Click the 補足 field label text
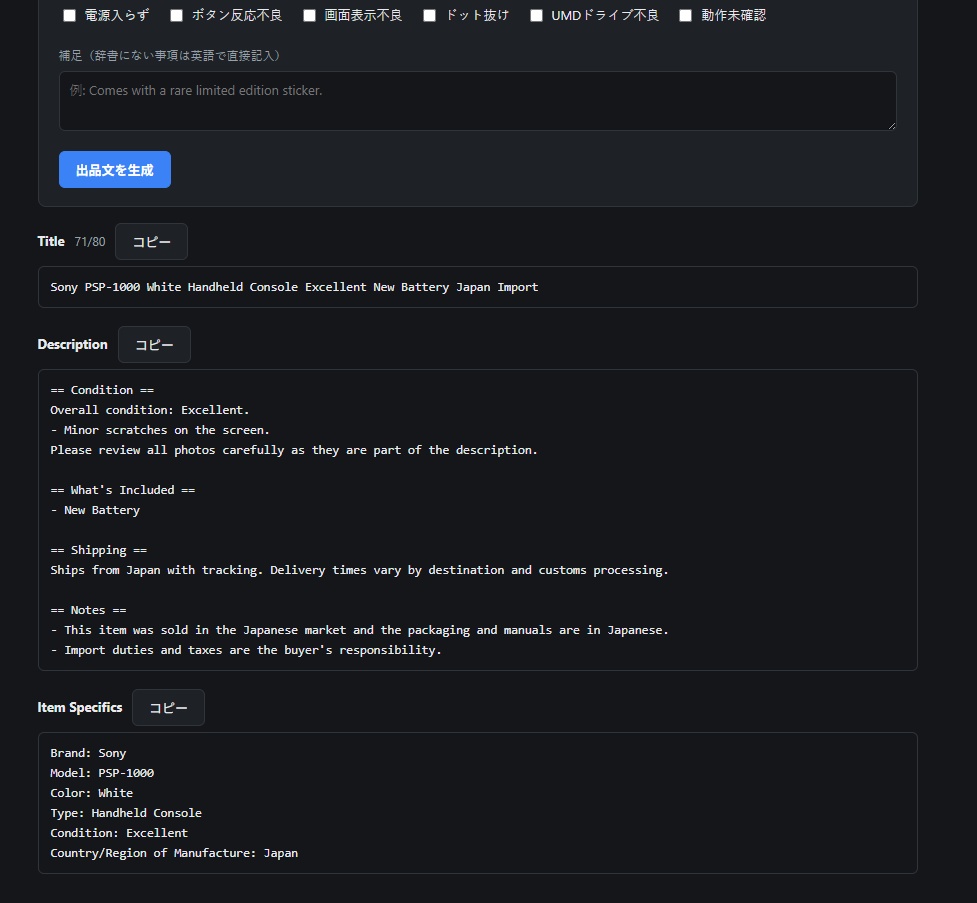Viewport: 977px width, 903px height. 171,56
